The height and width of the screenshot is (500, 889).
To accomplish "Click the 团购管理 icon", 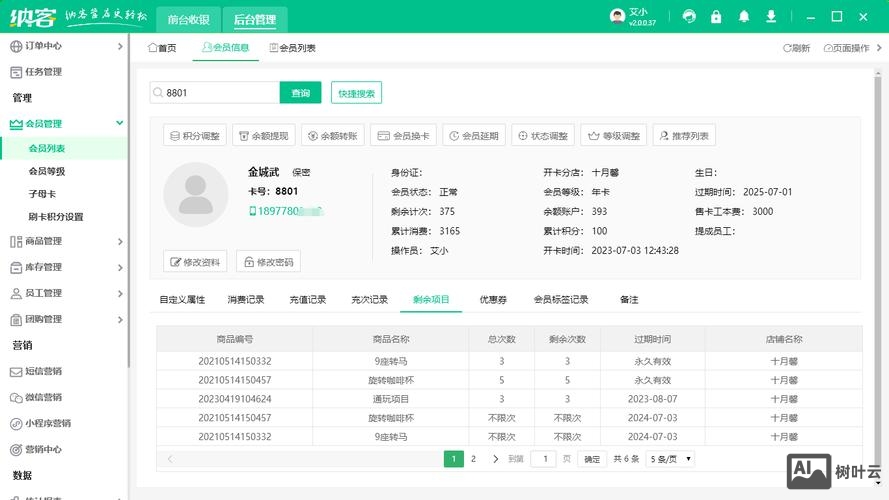I will (16, 320).
